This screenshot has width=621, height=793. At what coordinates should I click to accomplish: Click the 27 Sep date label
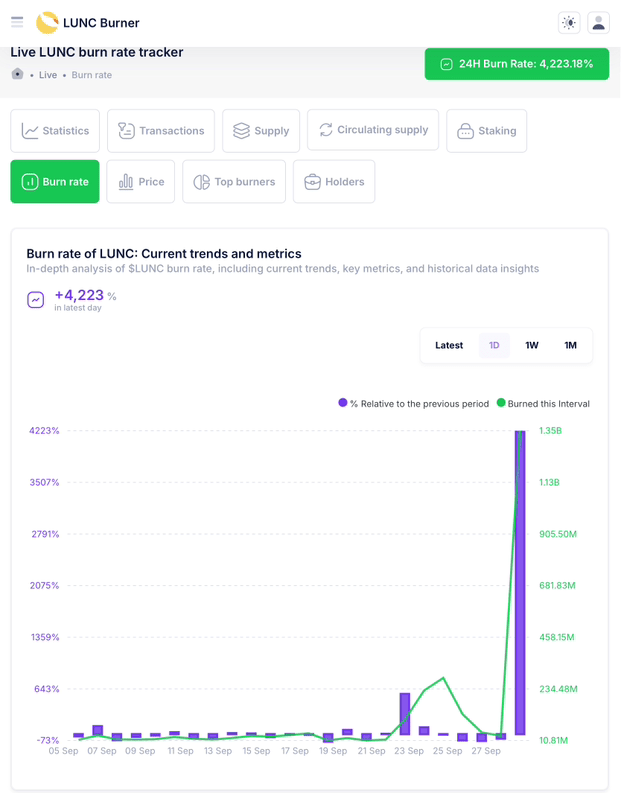point(486,751)
